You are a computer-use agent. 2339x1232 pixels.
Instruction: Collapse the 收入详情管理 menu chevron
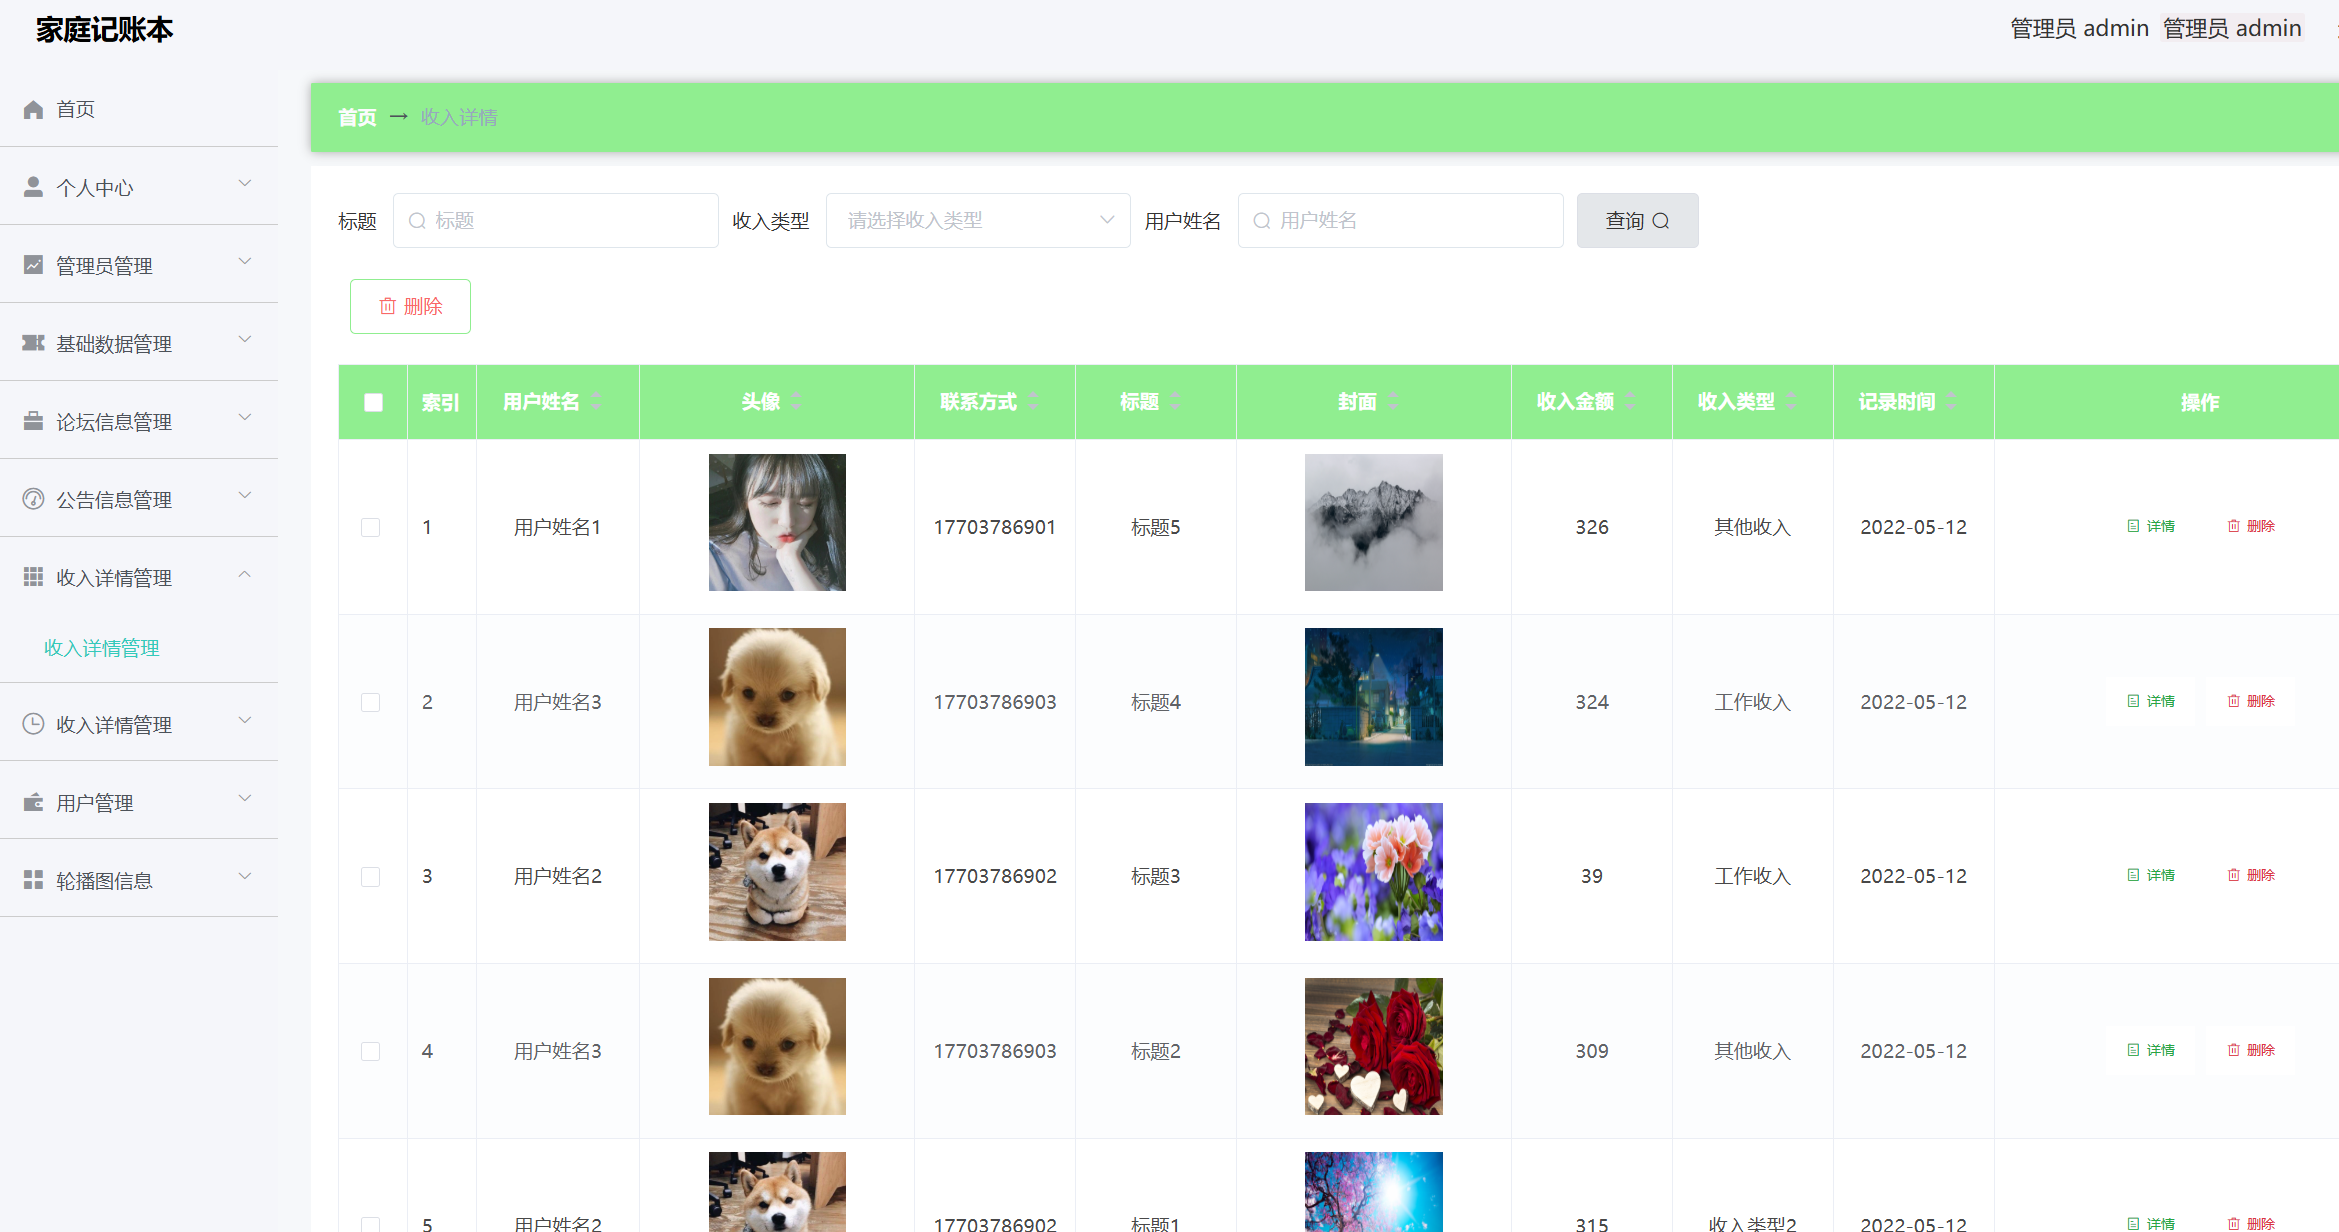[x=245, y=575]
